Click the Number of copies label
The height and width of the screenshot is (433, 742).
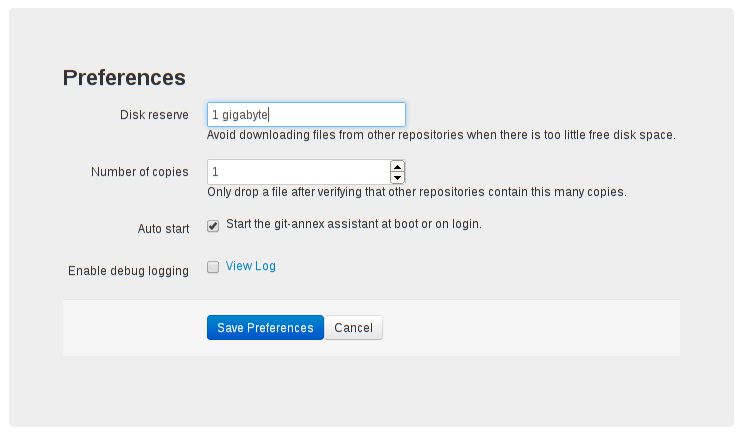coord(140,172)
